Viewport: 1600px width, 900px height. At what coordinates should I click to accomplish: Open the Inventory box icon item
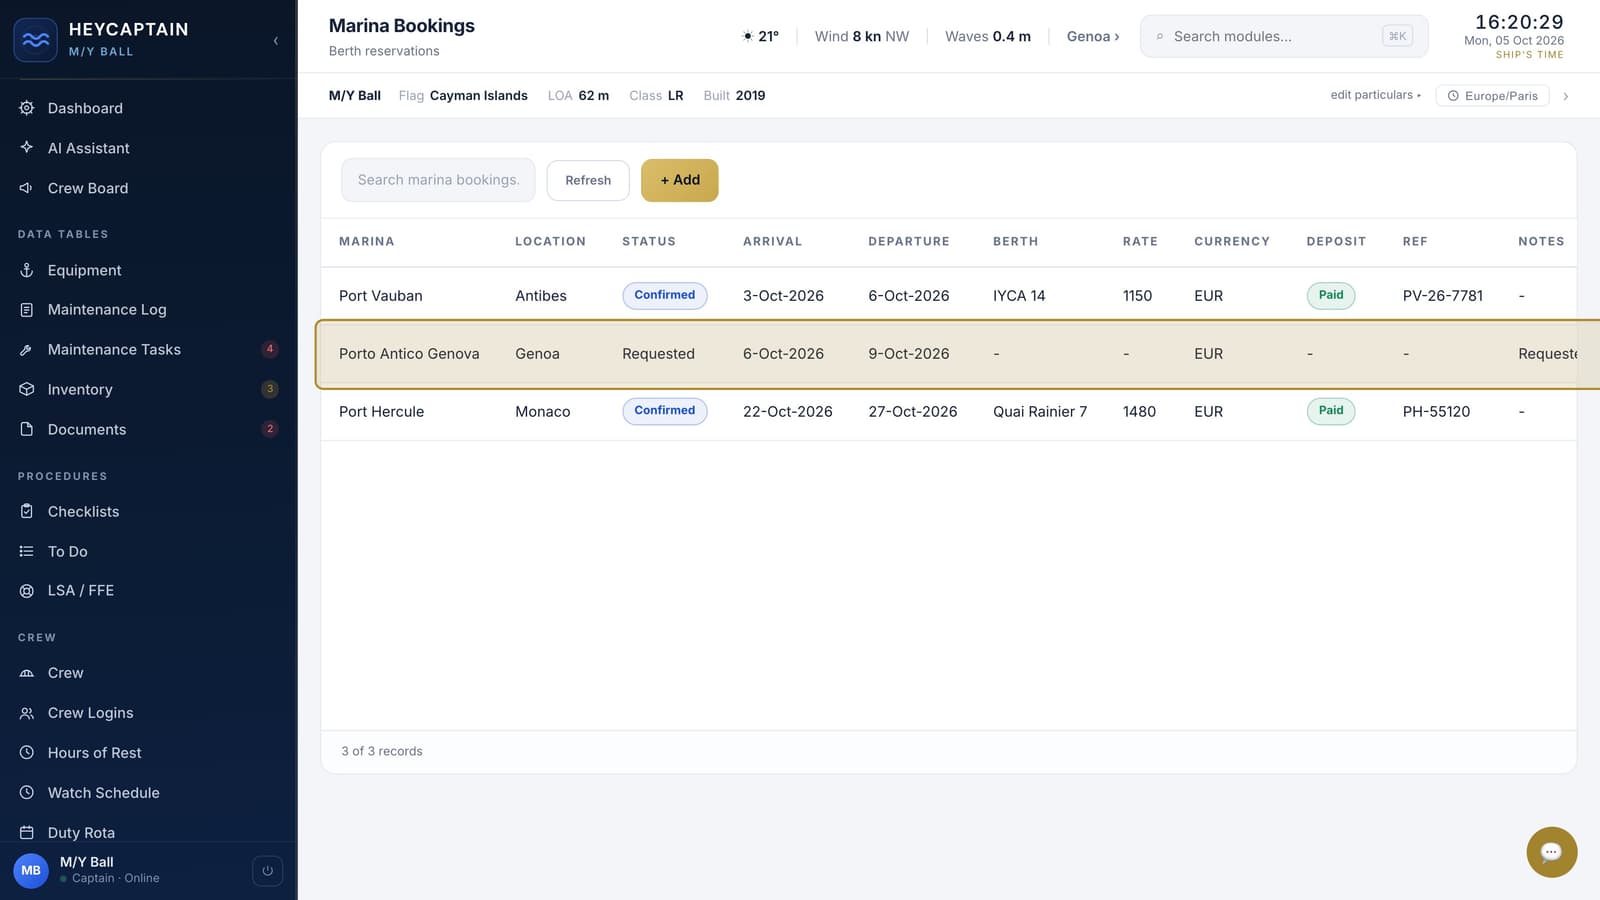click(27, 389)
